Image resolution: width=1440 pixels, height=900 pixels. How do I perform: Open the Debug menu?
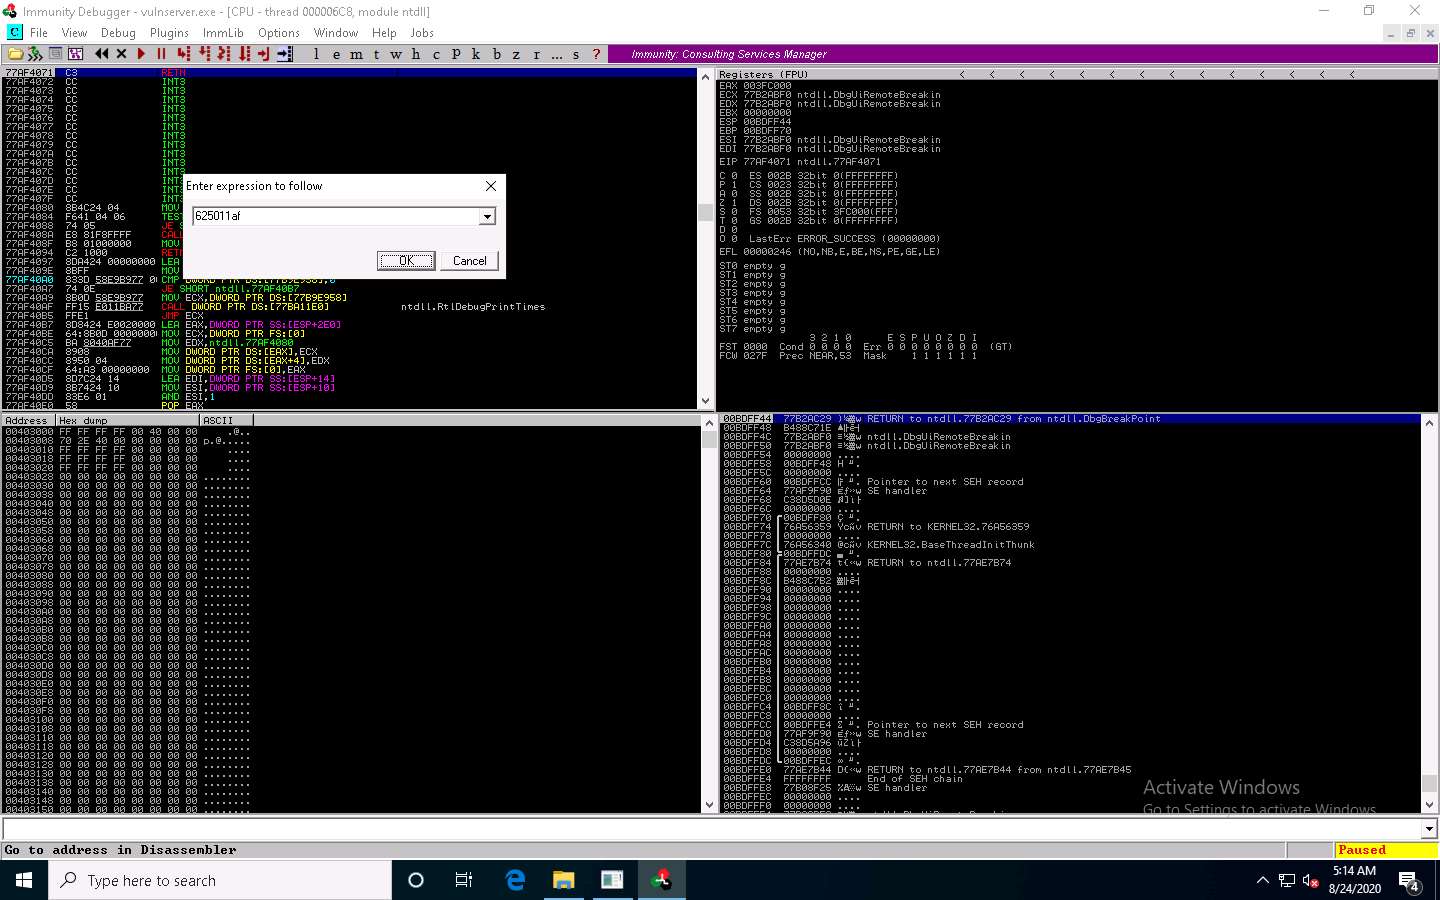click(x=118, y=33)
